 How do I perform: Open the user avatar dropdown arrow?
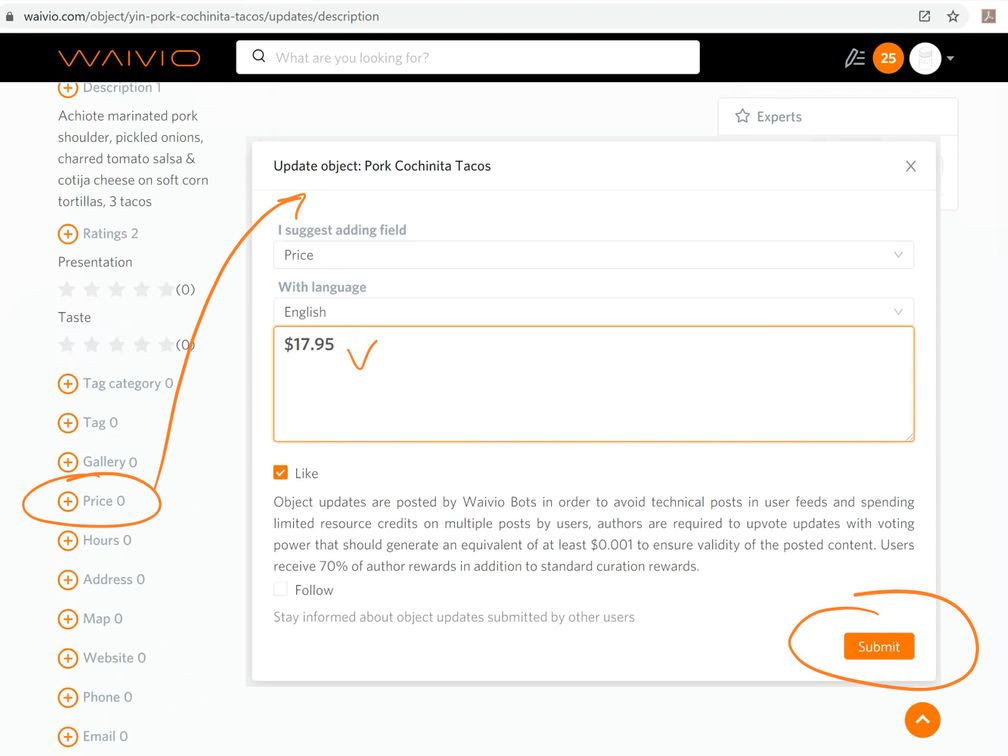(x=950, y=58)
